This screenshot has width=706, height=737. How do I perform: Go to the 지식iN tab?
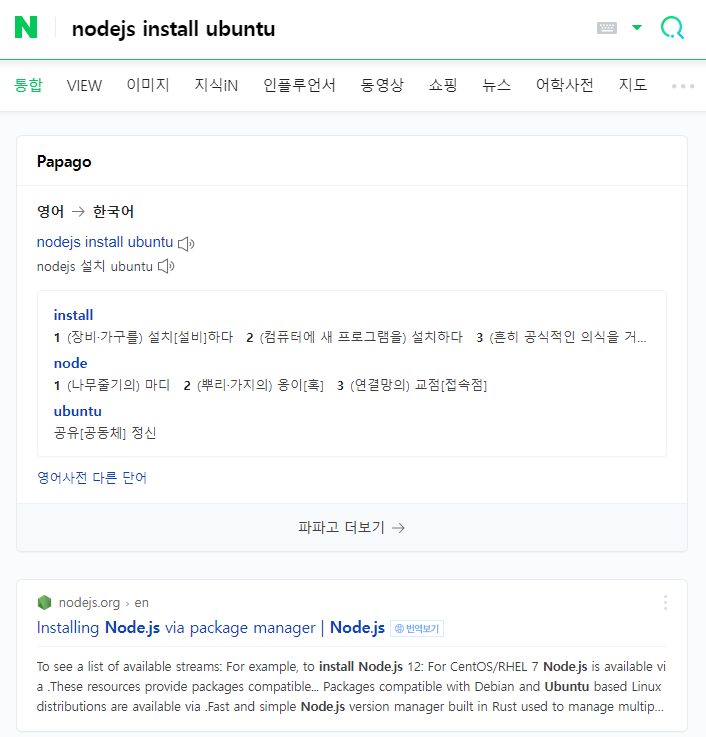pos(216,85)
